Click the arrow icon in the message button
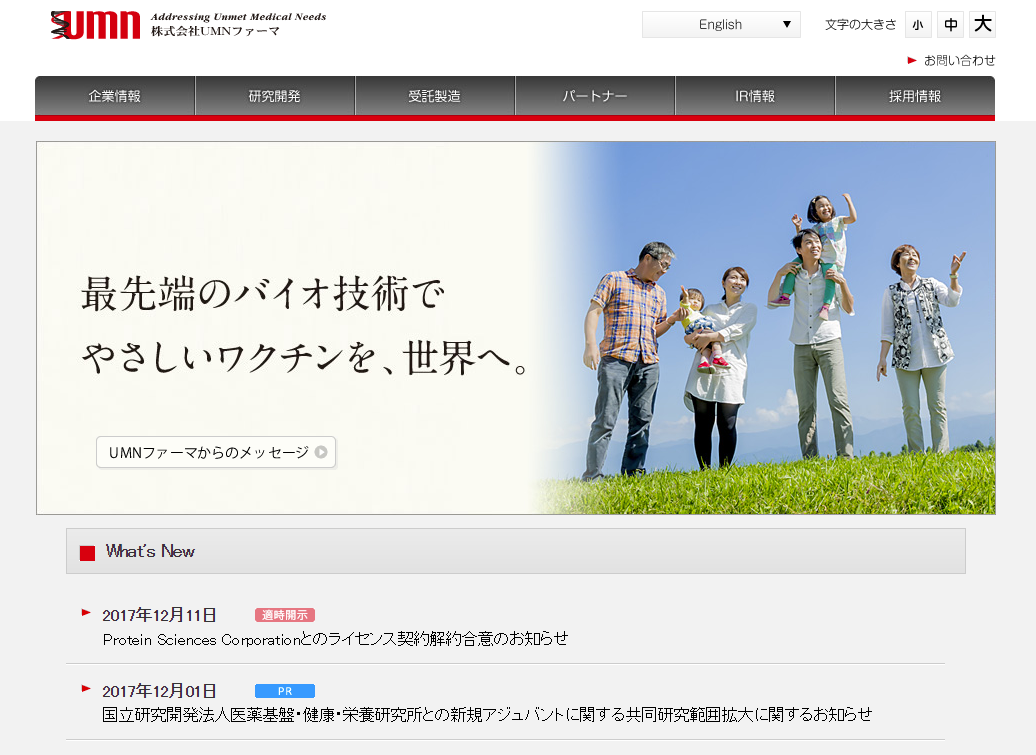This screenshot has width=1036, height=755. coord(321,452)
